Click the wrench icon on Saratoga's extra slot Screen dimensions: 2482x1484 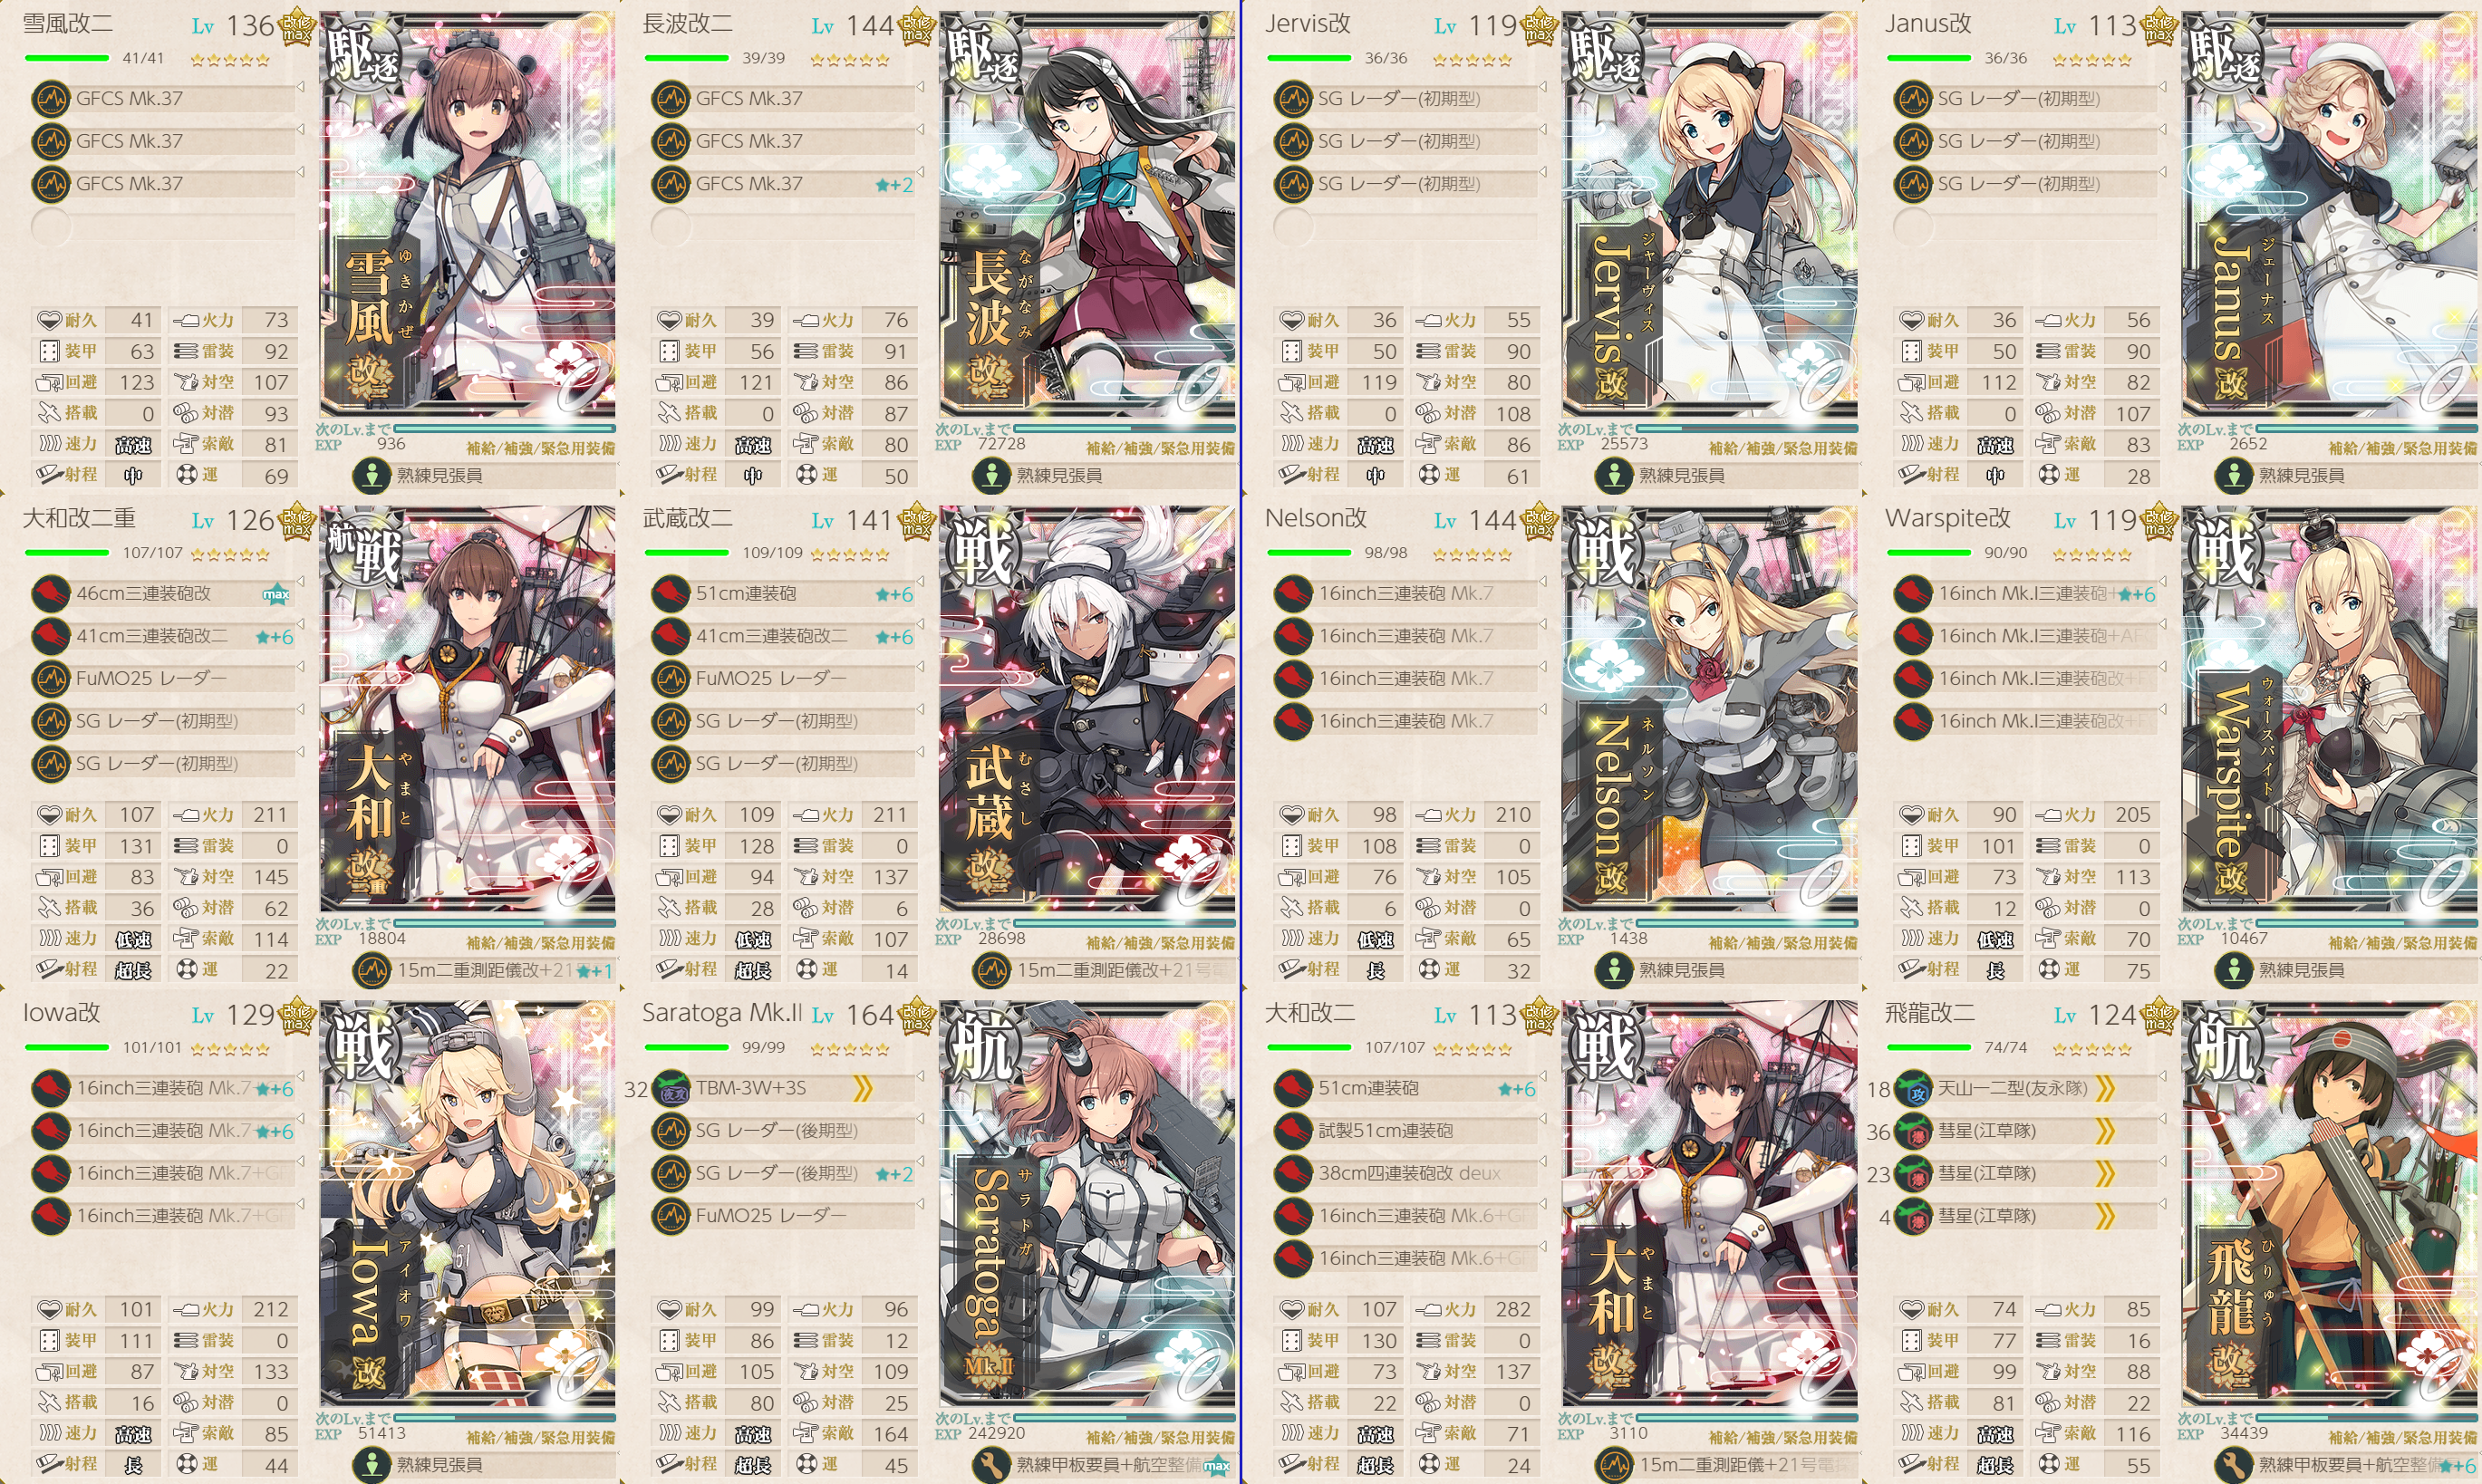[x=992, y=1466]
